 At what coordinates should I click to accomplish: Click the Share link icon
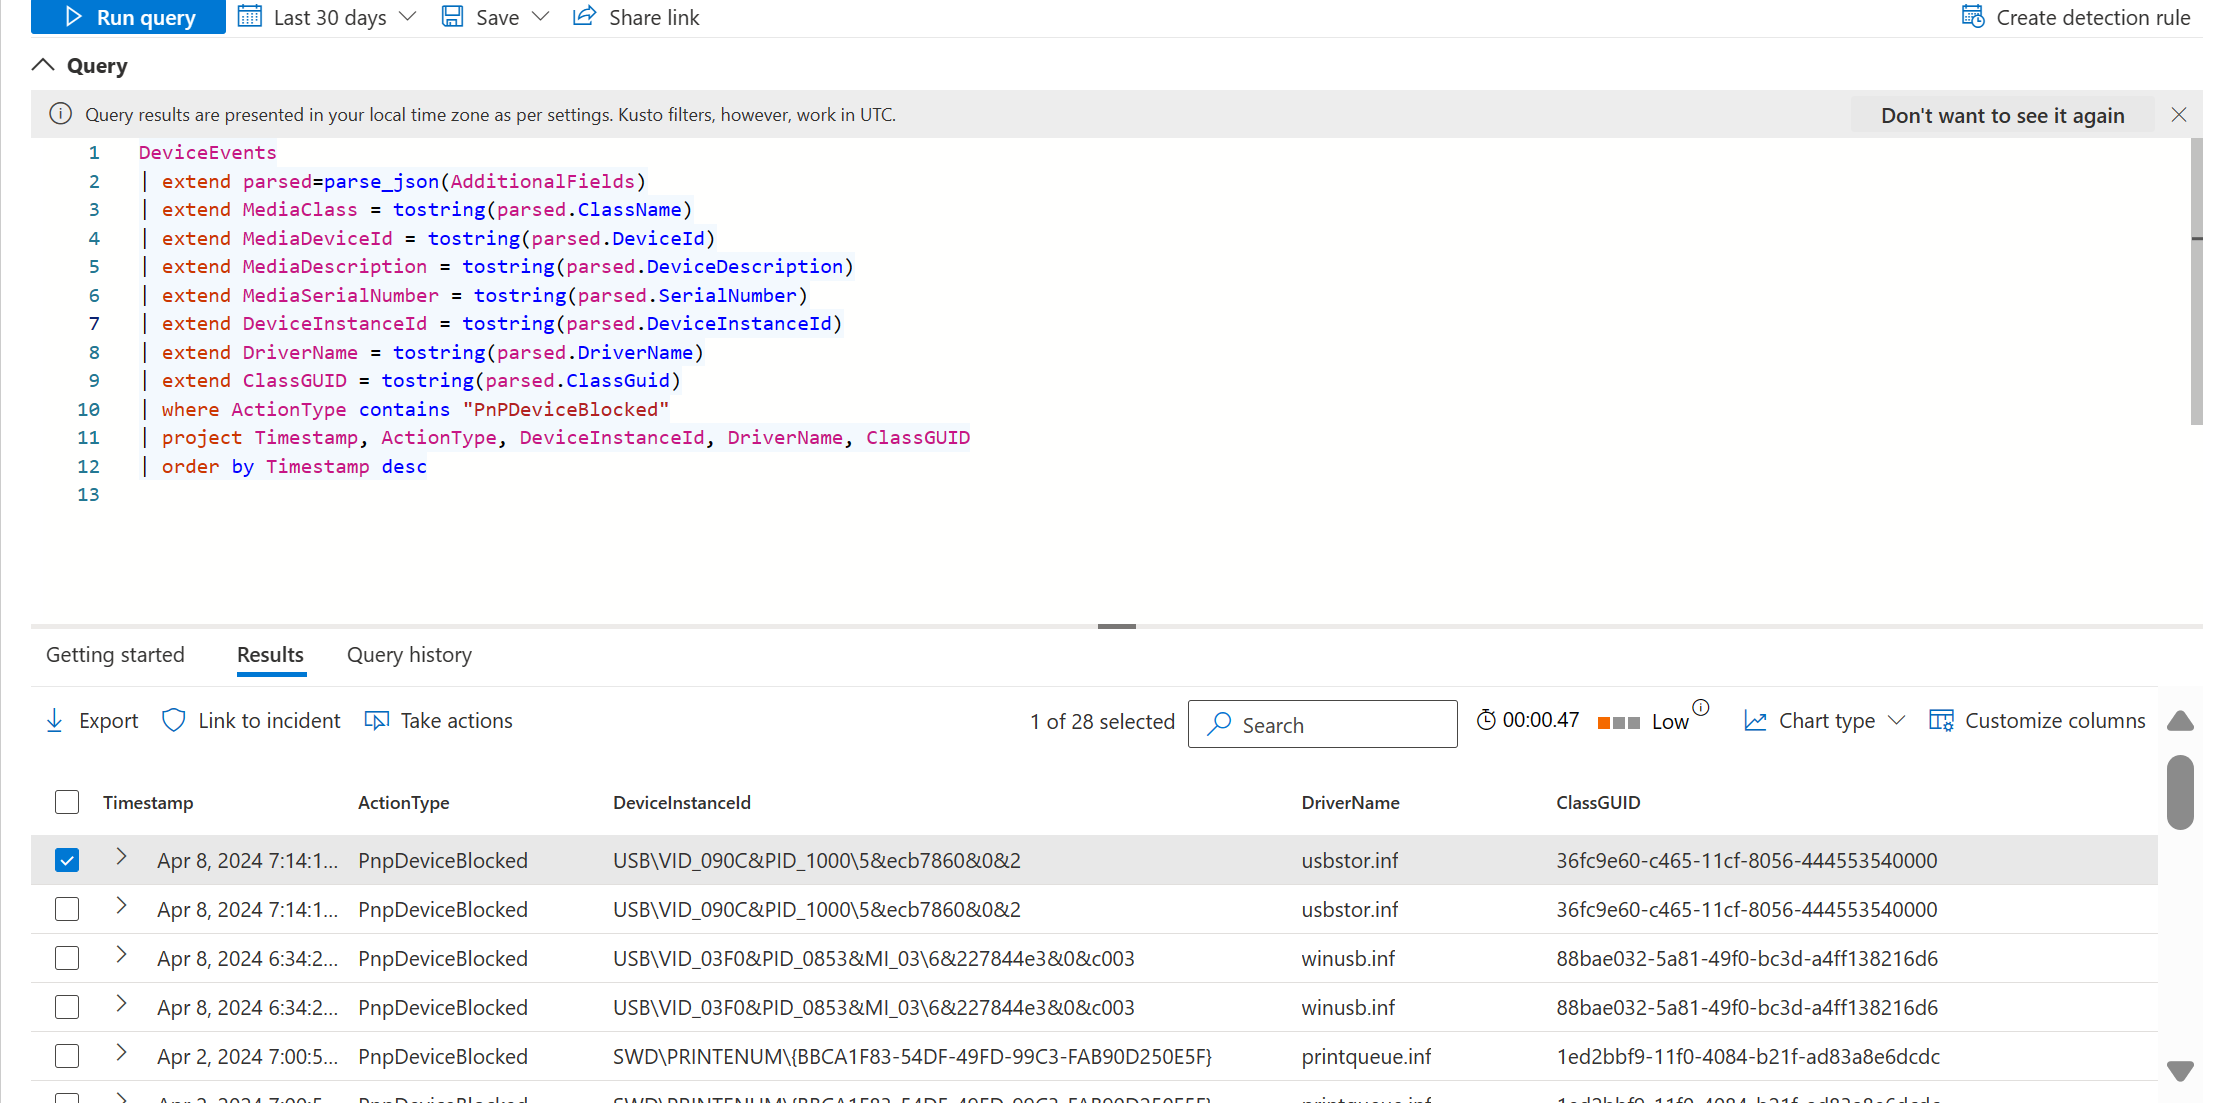[583, 17]
